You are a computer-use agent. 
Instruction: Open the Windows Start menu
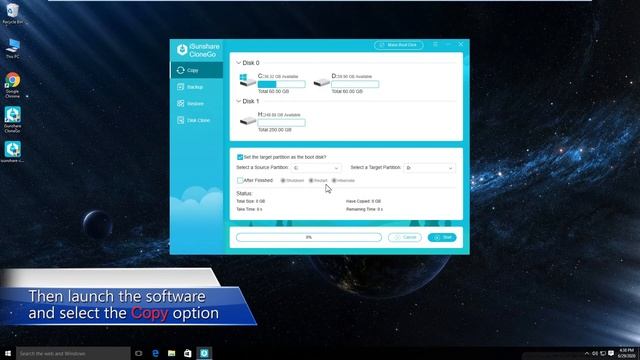[8, 353]
